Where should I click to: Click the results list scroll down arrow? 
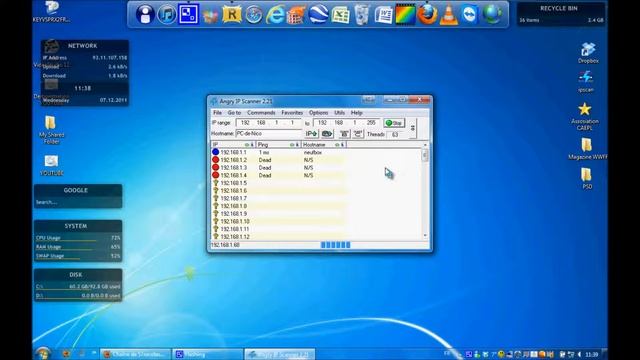click(425, 236)
